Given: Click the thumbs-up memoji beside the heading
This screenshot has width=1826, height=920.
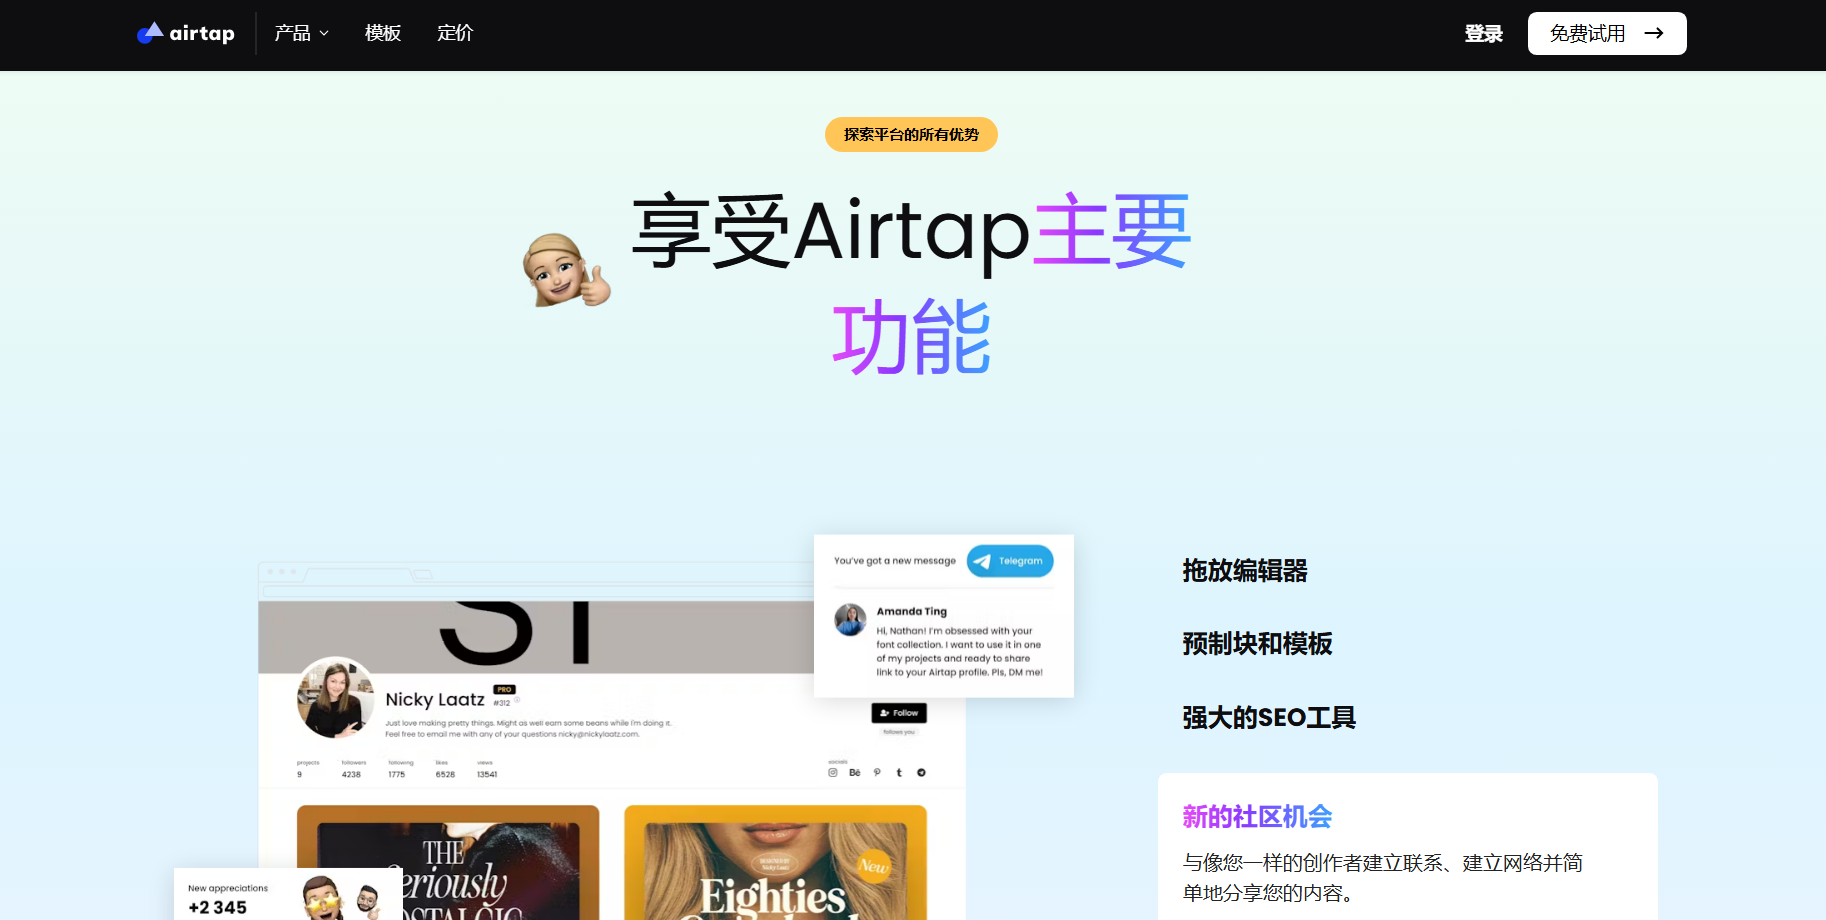Looking at the screenshot, I should (x=566, y=270).
